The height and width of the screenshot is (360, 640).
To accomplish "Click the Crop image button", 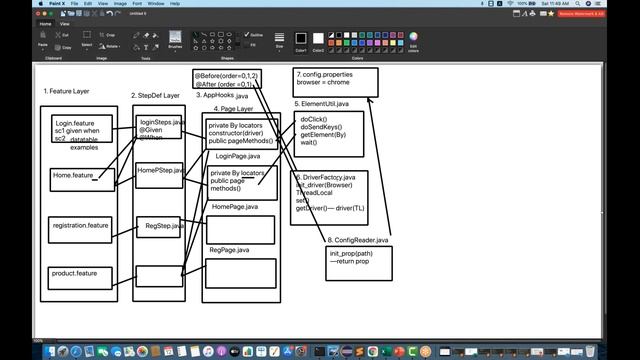I will [x=107, y=35].
